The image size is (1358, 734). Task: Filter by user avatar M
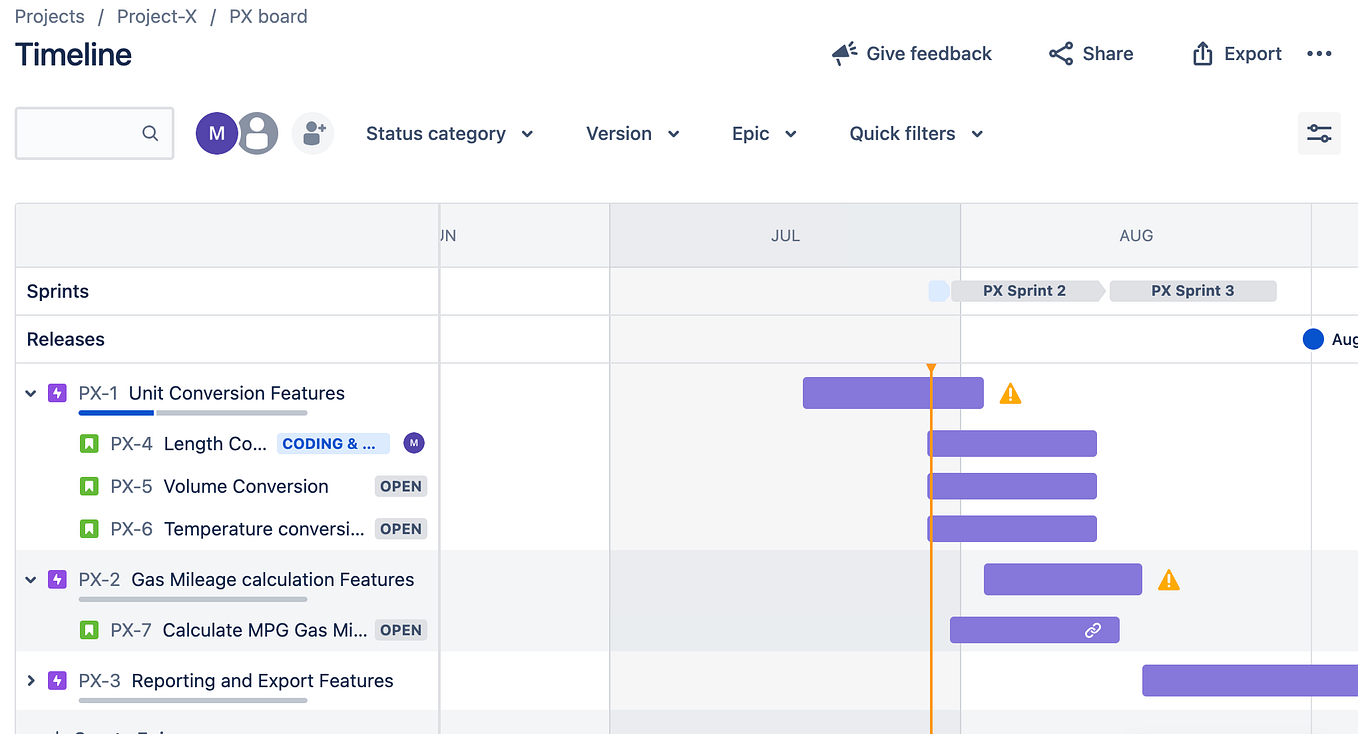point(216,133)
